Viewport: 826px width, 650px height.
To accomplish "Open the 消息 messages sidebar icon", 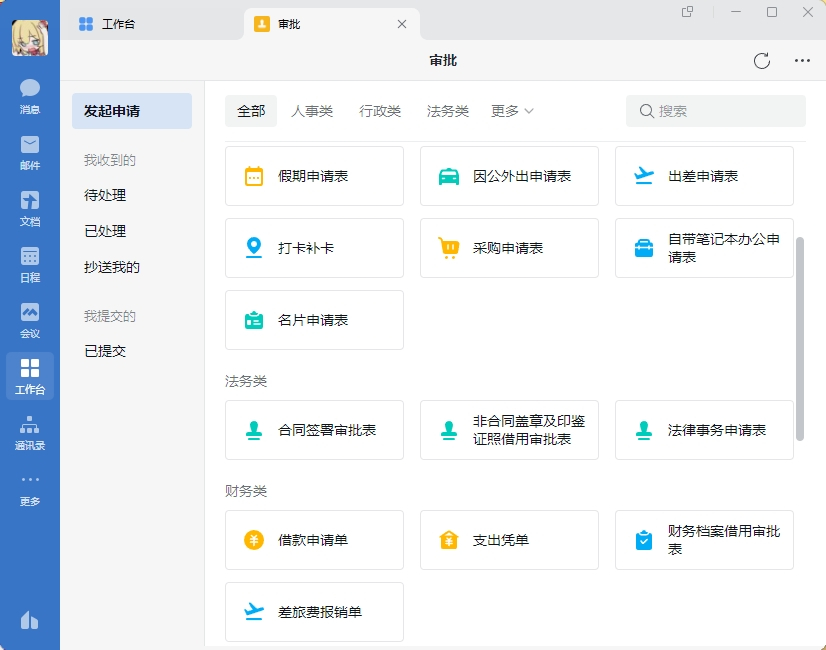I will (29, 96).
